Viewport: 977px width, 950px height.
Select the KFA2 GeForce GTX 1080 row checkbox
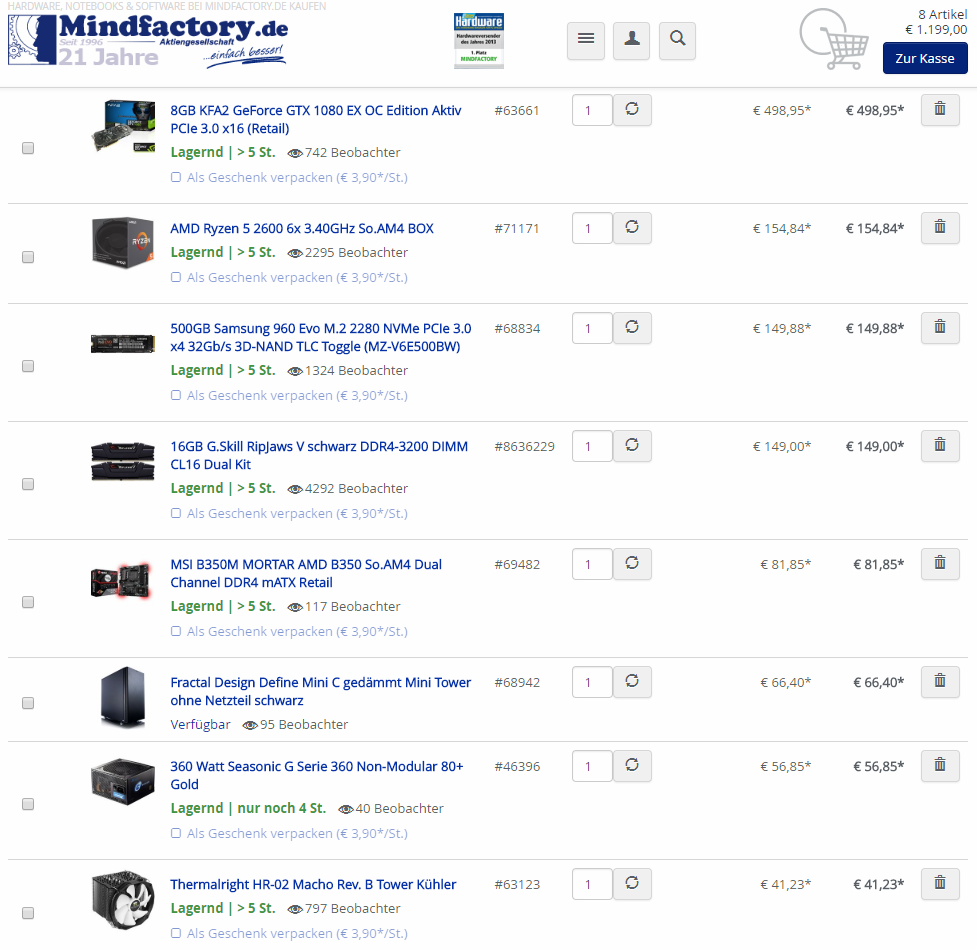tap(28, 148)
